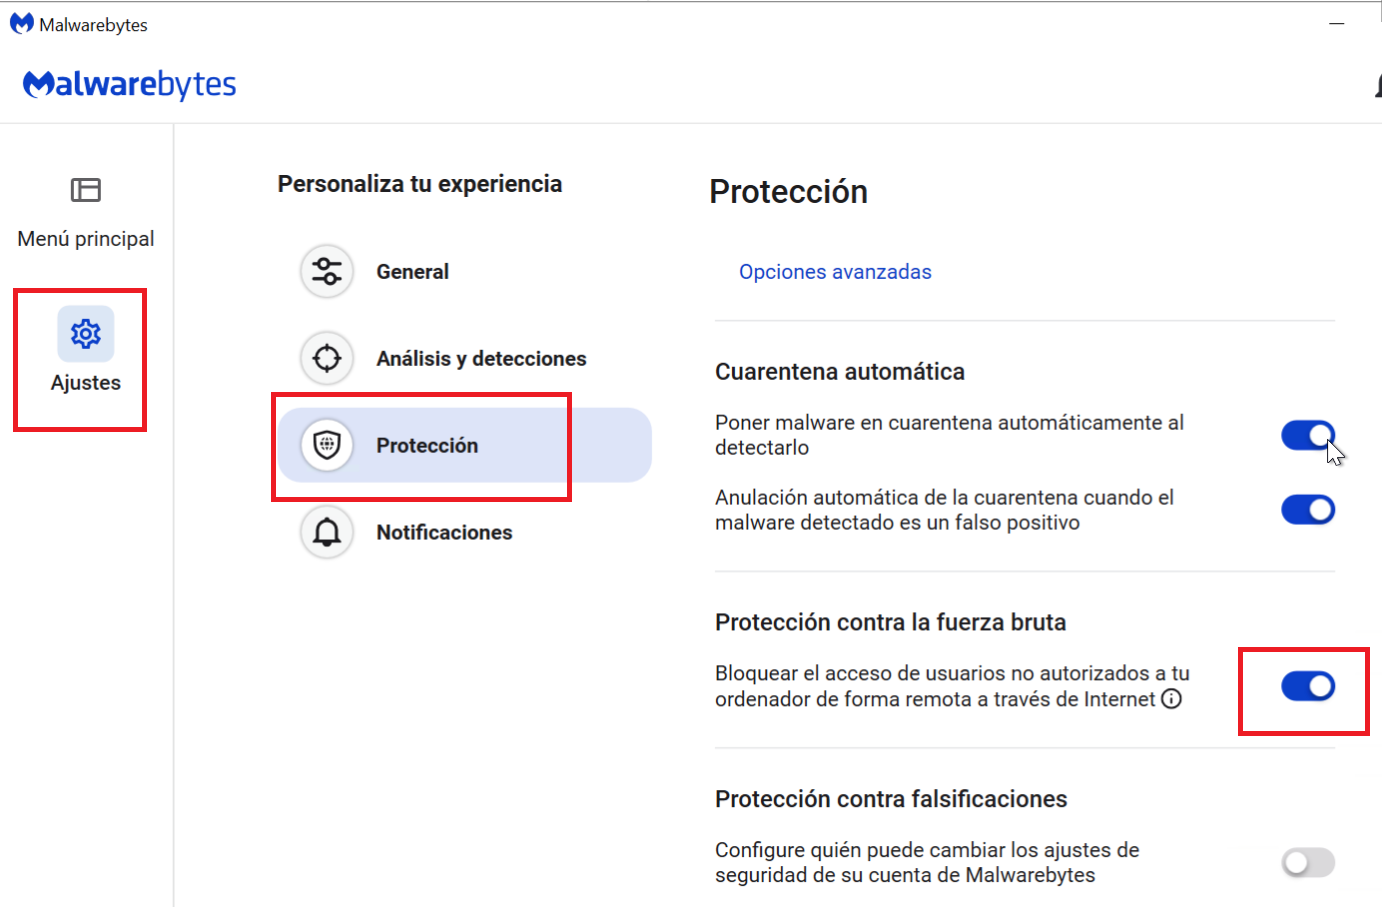
Task: Toggle brute force remote access blocking
Action: [1307, 686]
